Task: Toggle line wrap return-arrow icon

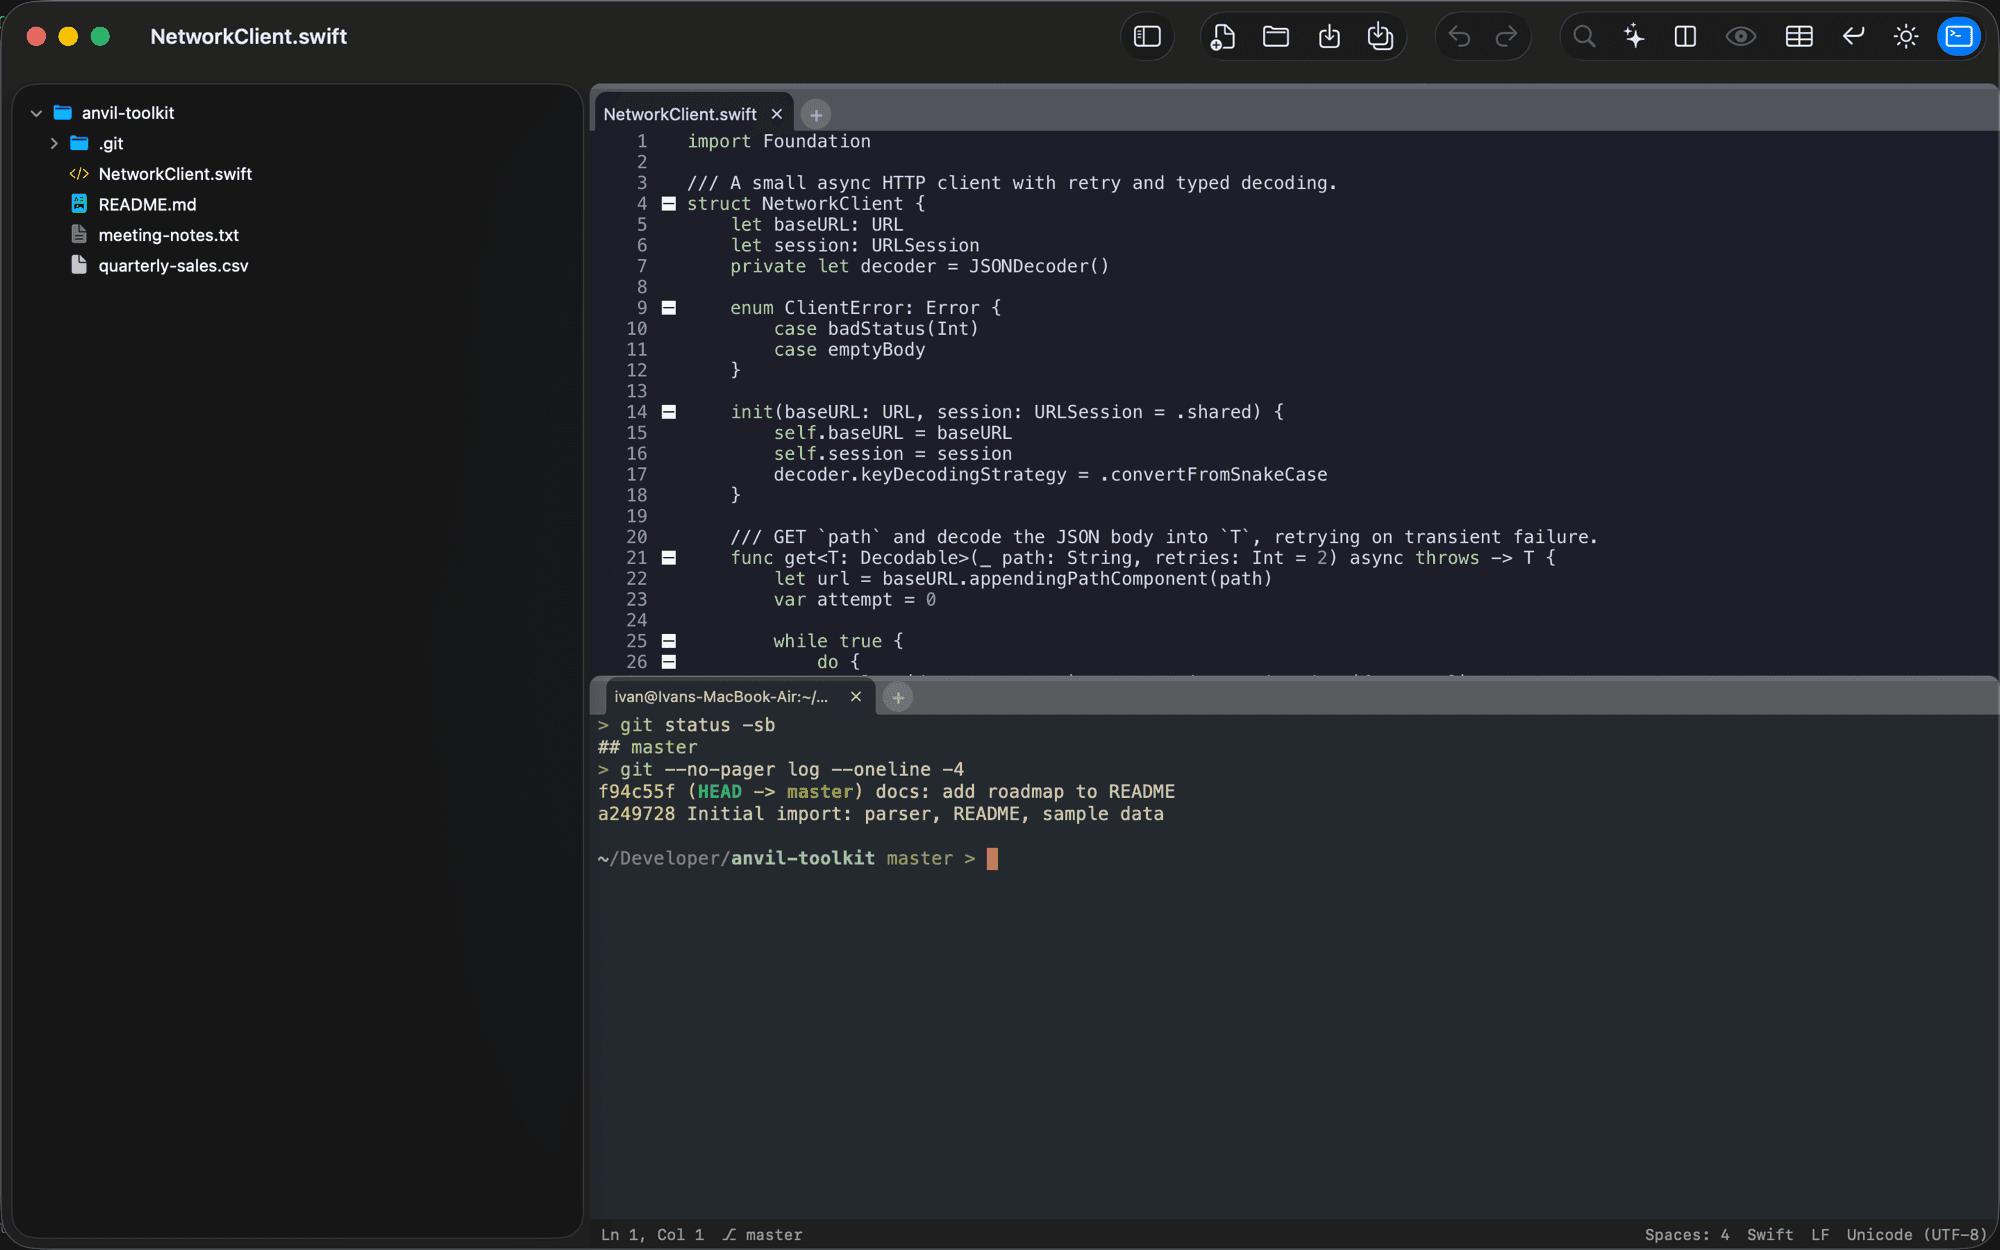Action: (1853, 37)
